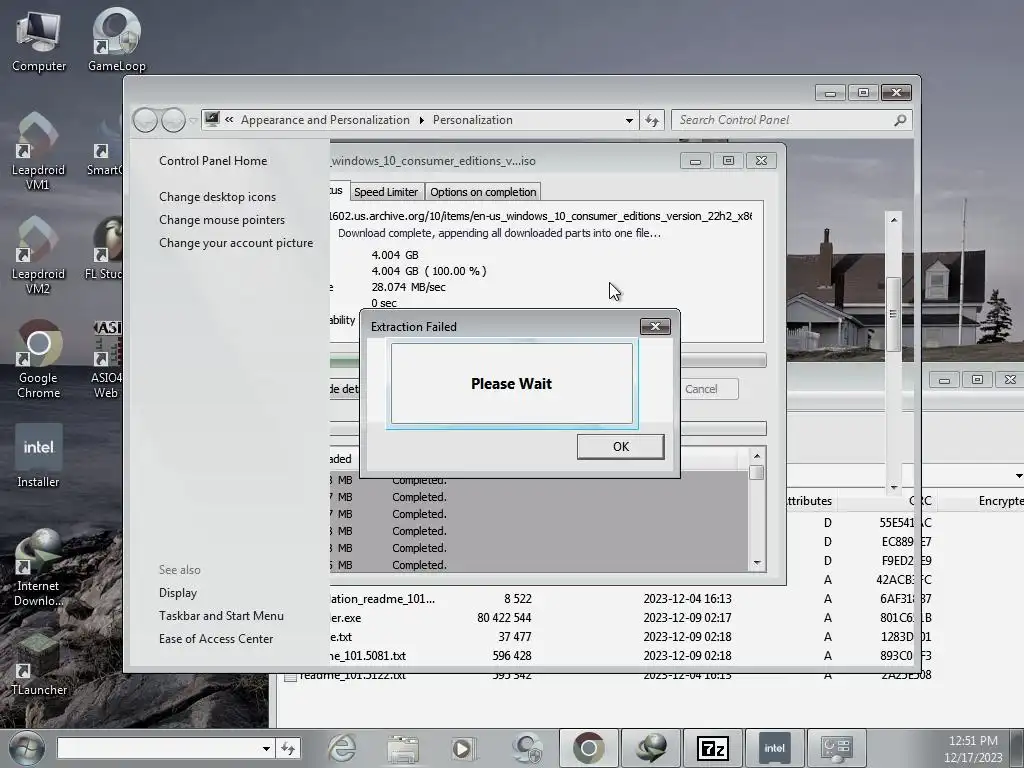Screen dimensions: 1024x768
Task: Click the taskbar address go button
Action: 287,748
